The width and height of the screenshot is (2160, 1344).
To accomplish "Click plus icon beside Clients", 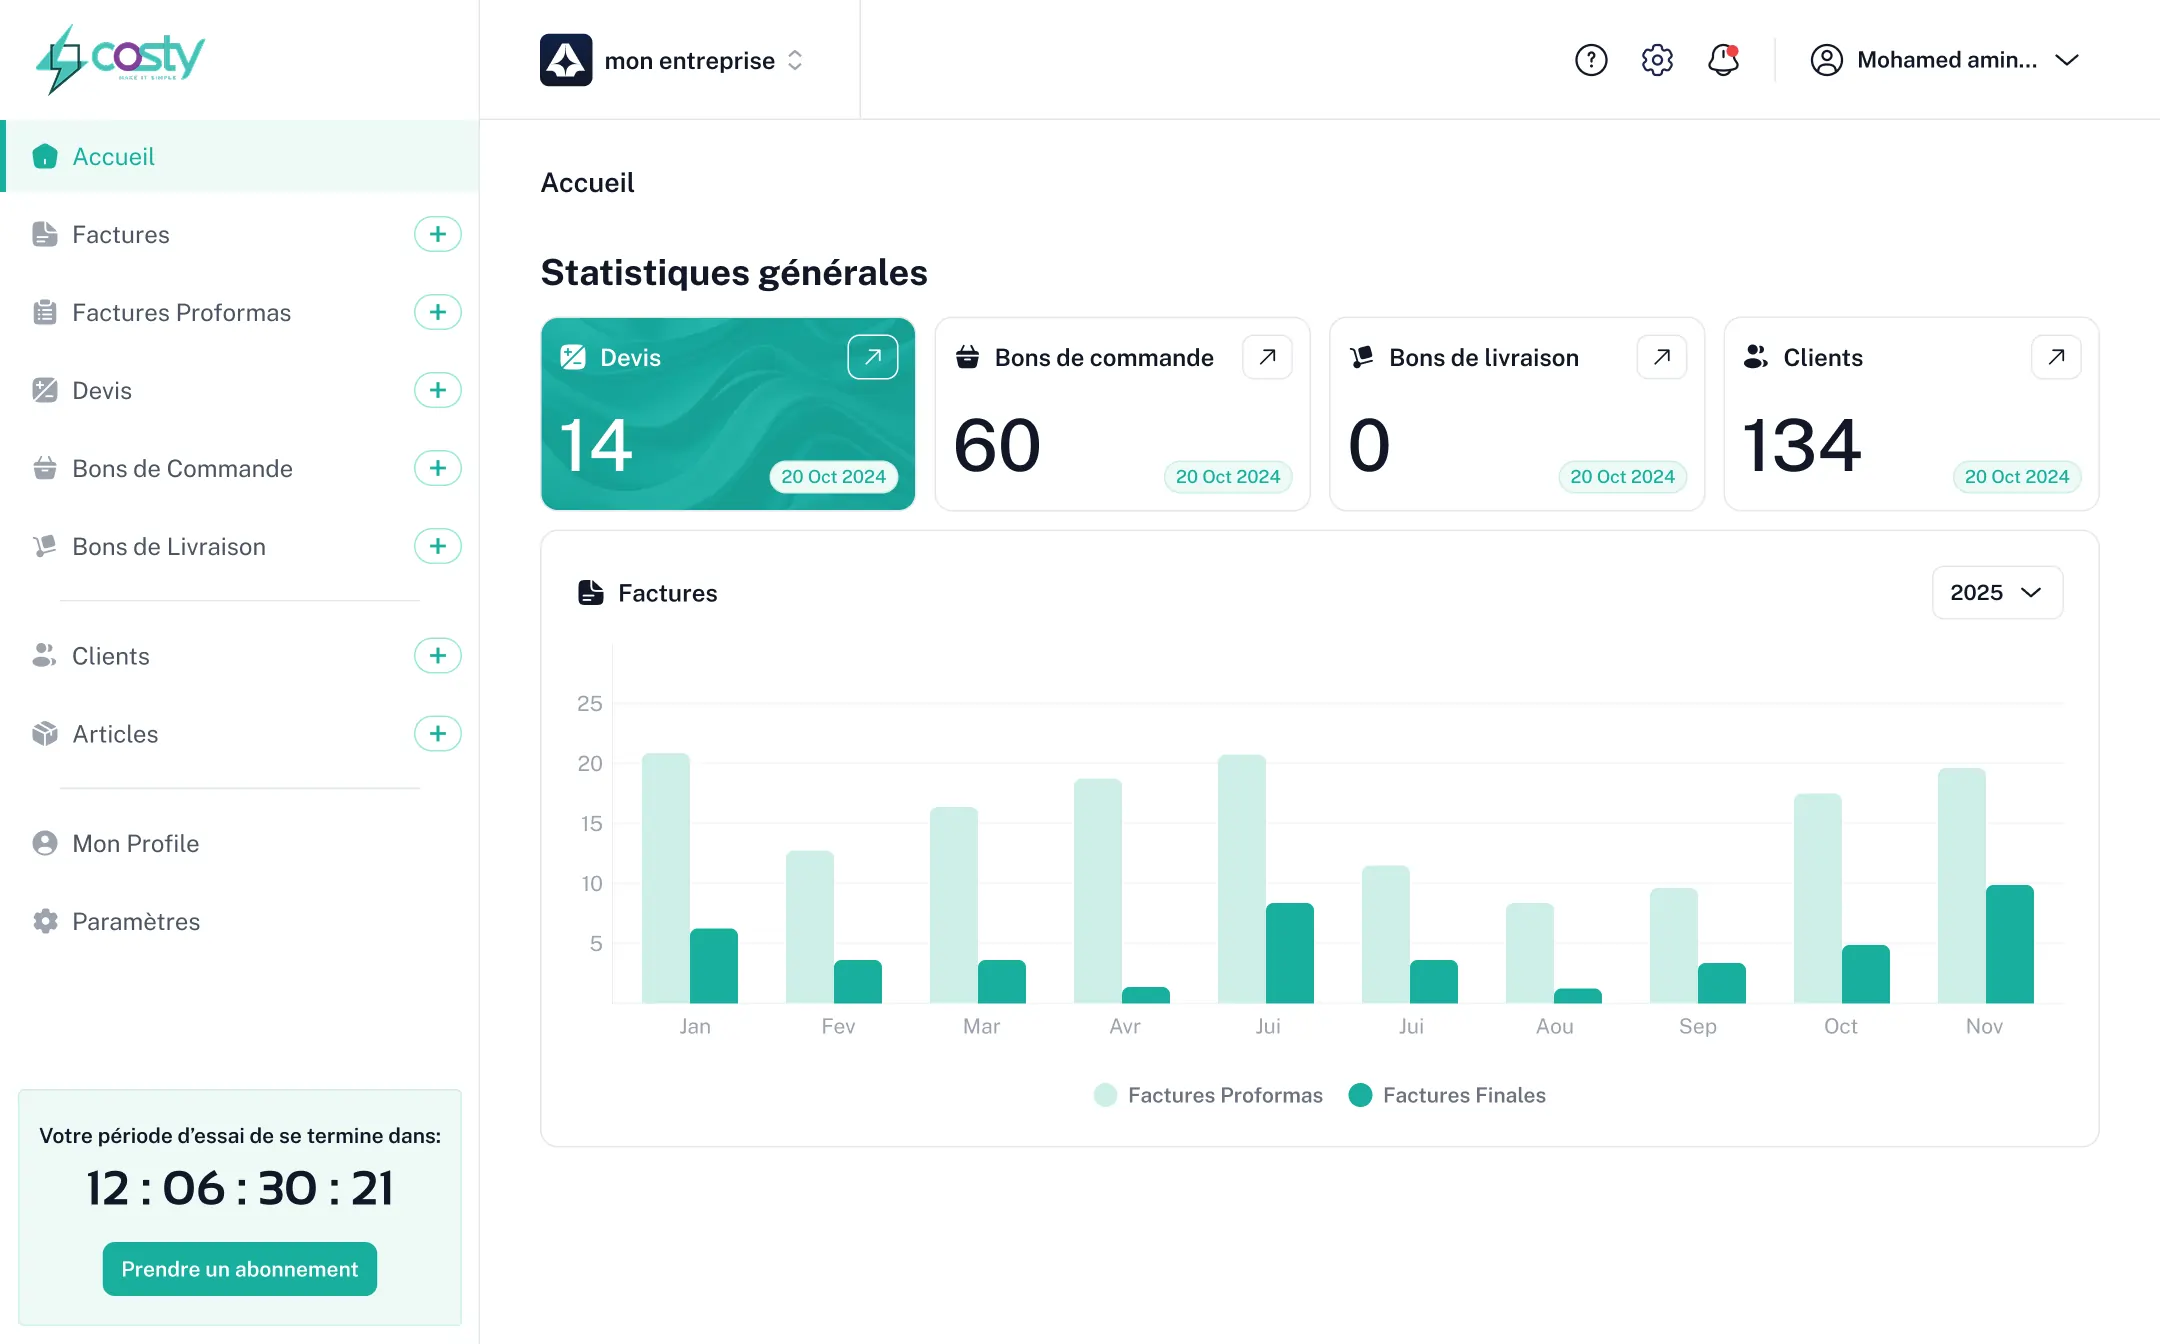I will point(437,656).
